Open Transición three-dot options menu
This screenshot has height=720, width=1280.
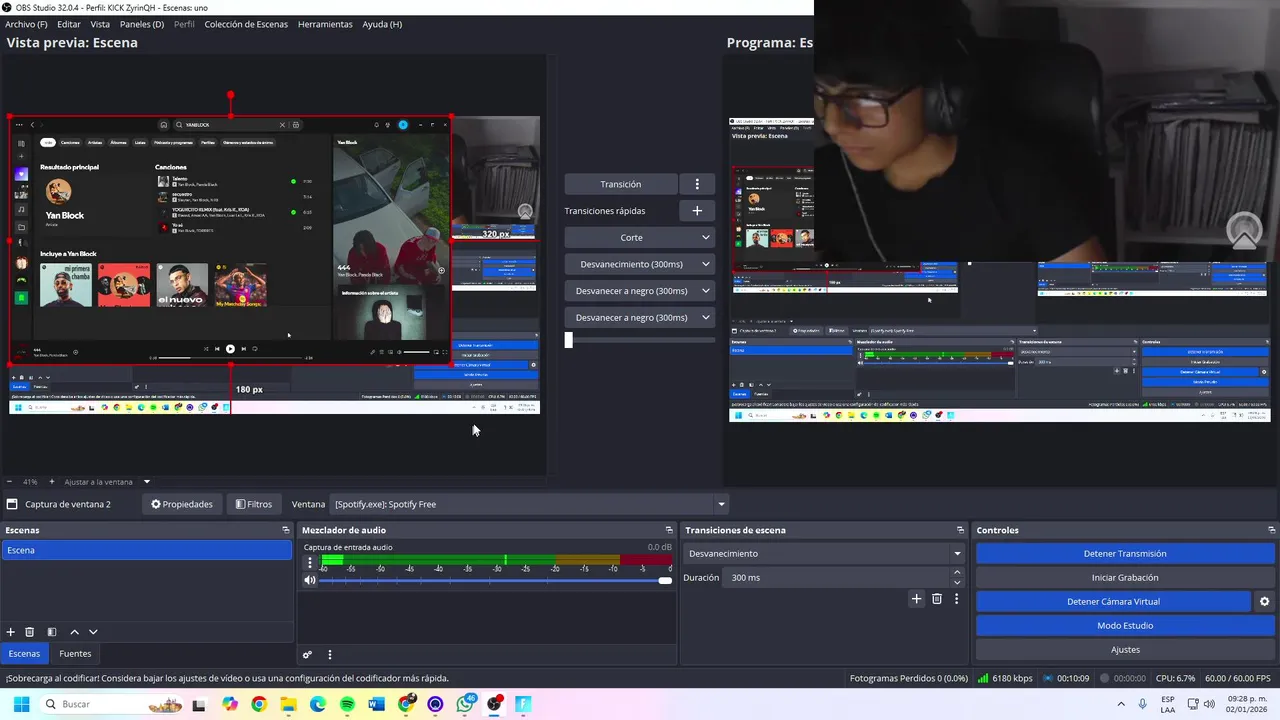(x=697, y=184)
